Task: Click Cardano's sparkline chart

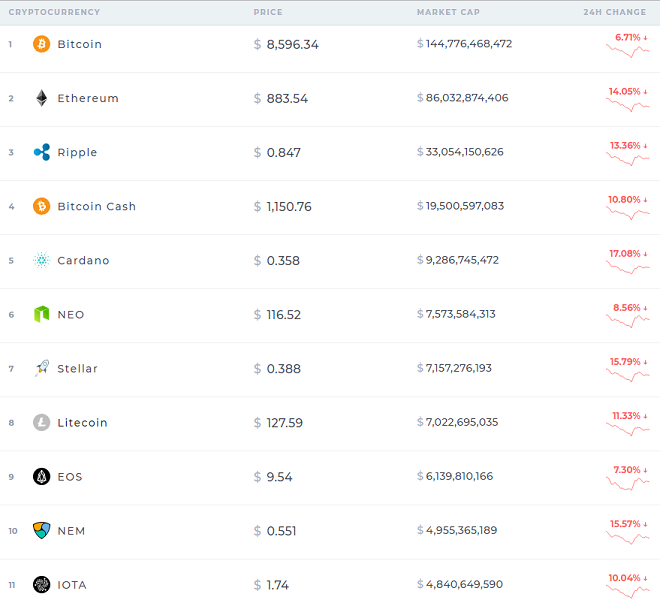Action: coord(628,267)
